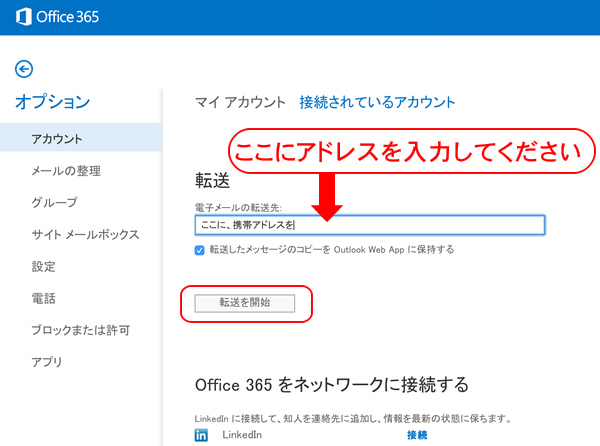
Task: Open ブロックまたは許可 in the sidebar
Action: 81,330
